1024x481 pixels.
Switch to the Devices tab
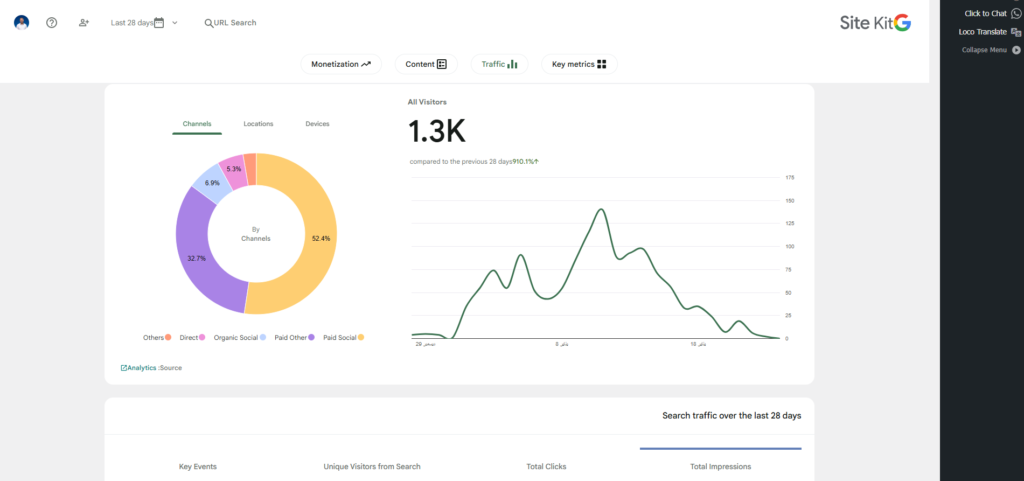[x=317, y=124]
